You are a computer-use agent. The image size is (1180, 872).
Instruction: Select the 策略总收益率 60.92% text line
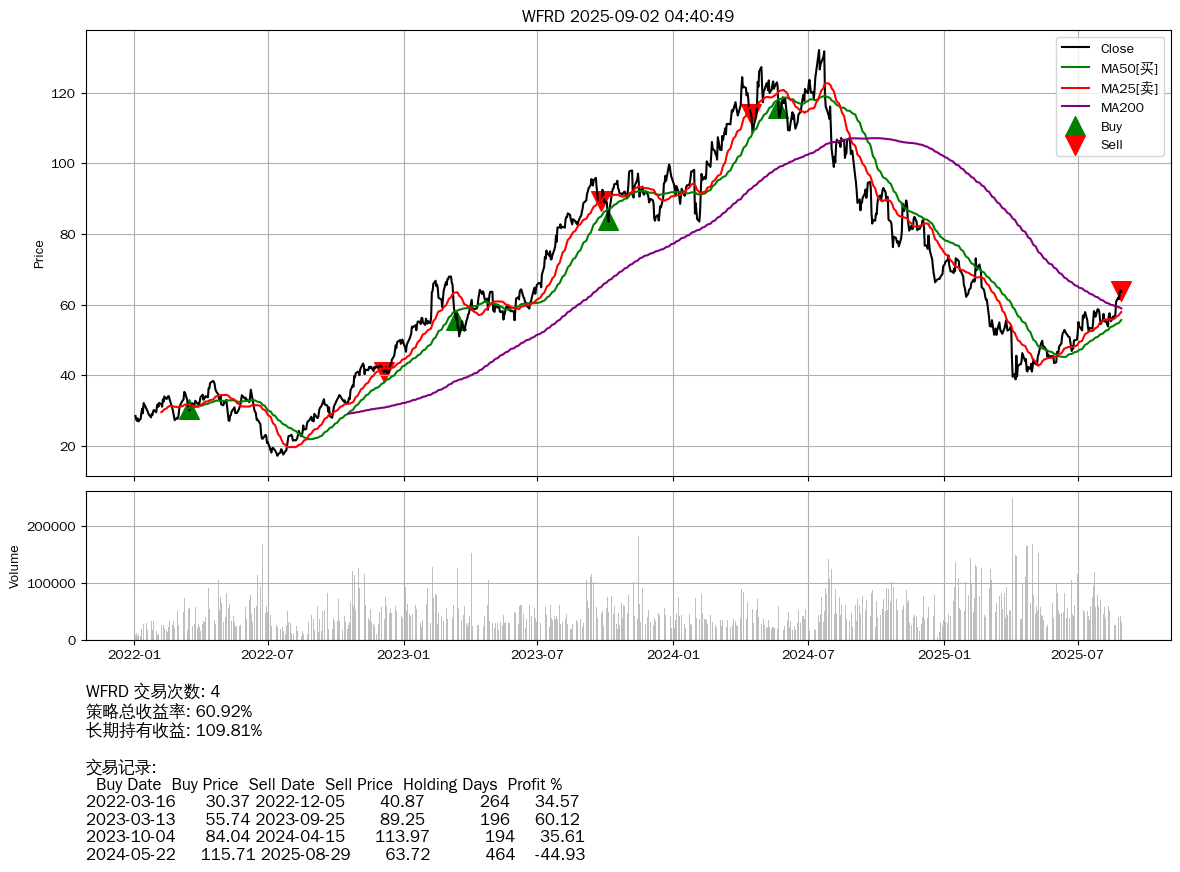pyautogui.click(x=169, y=711)
